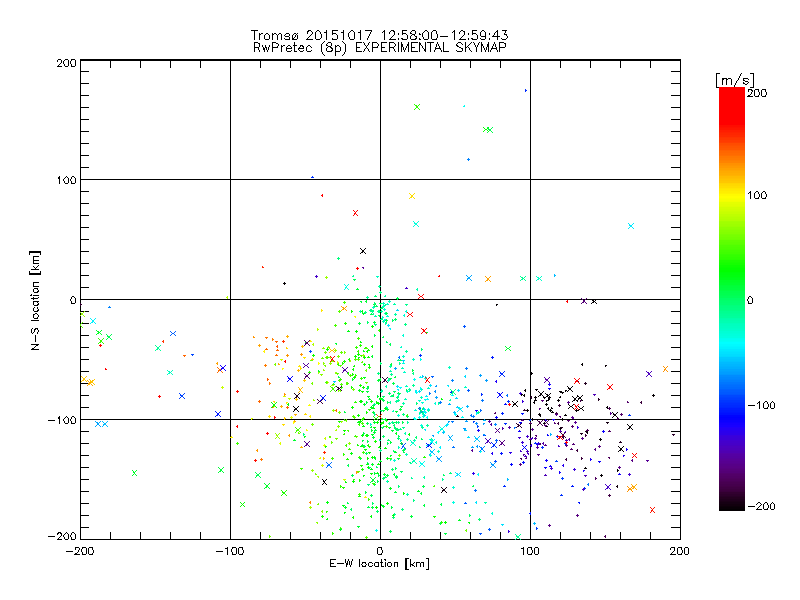Screen dimensions: 800x600
Task: Click the '200' tick label on E-W axis
Action: click(x=680, y=551)
